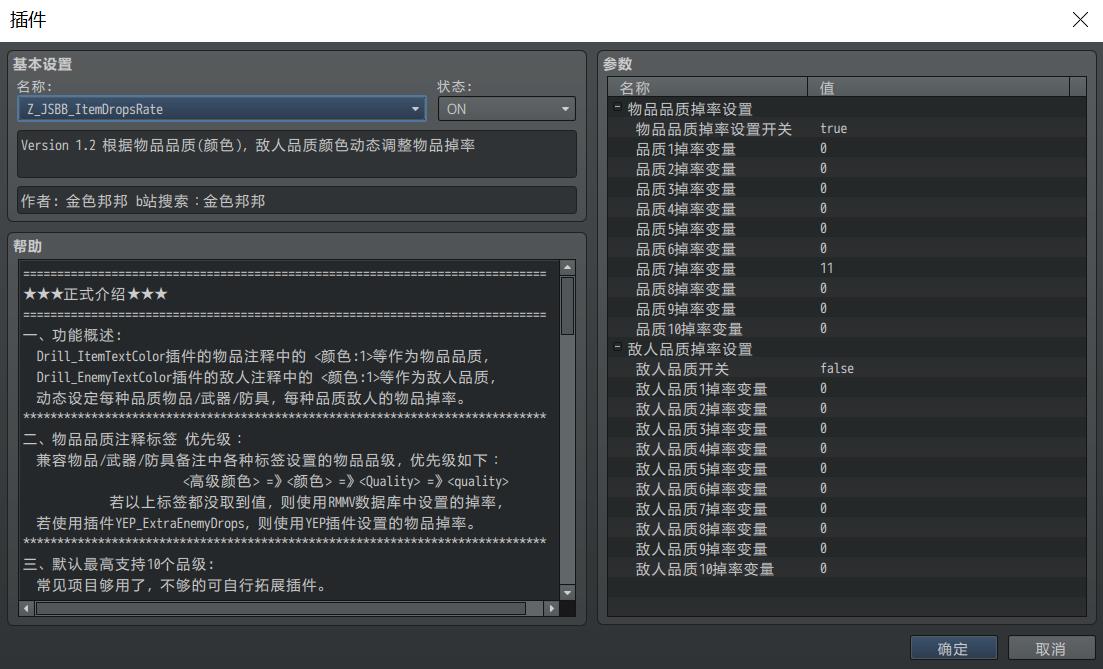Select the 敌人品质开关 parameter row
This screenshot has height=669, width=1103.
tap(847, 369)
